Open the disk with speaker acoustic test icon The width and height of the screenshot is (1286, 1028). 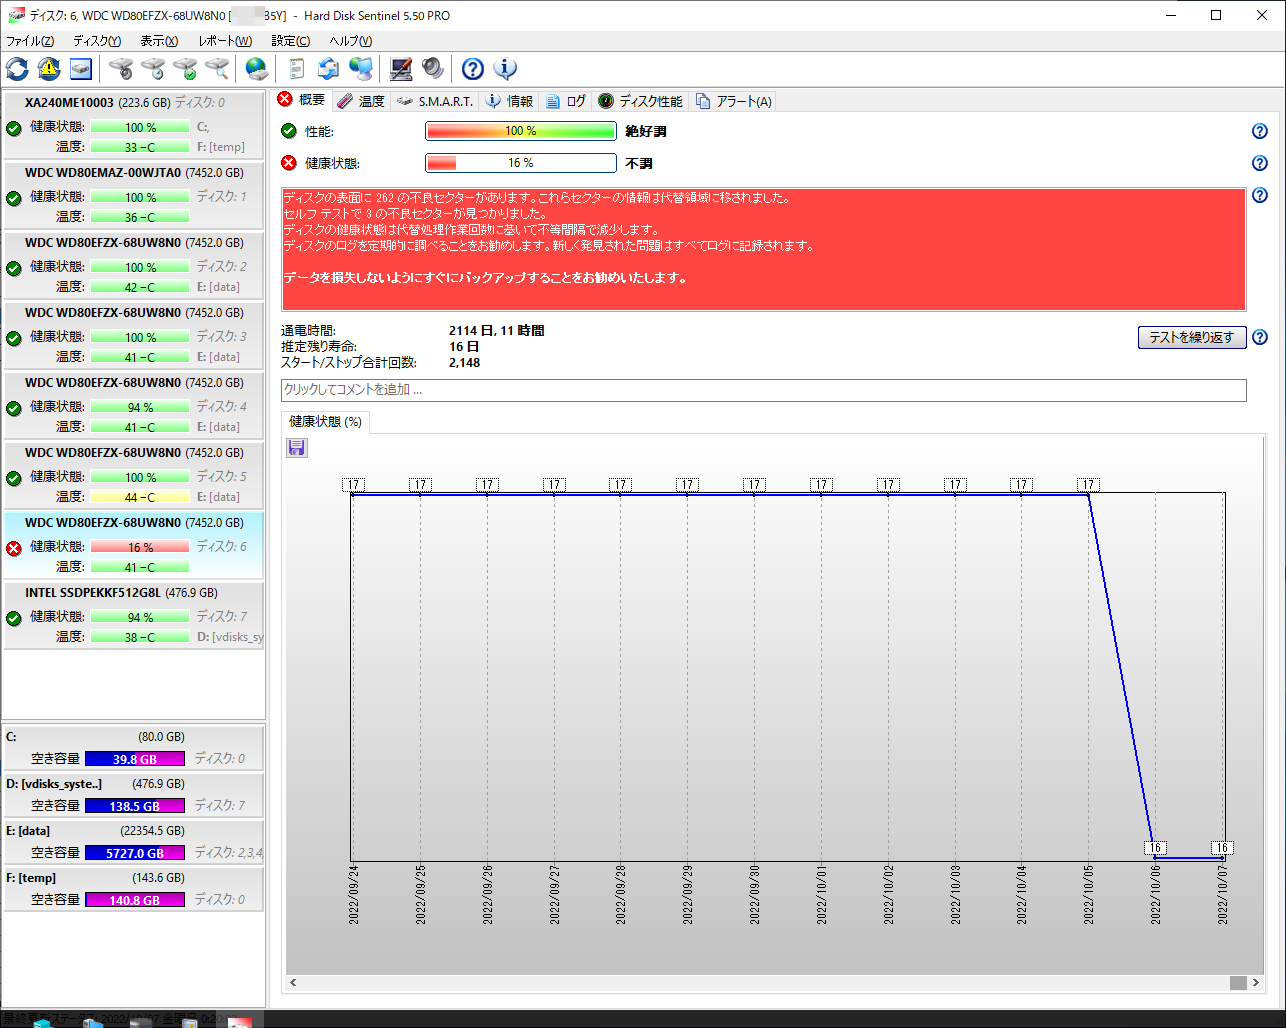(x=121, y=68)
